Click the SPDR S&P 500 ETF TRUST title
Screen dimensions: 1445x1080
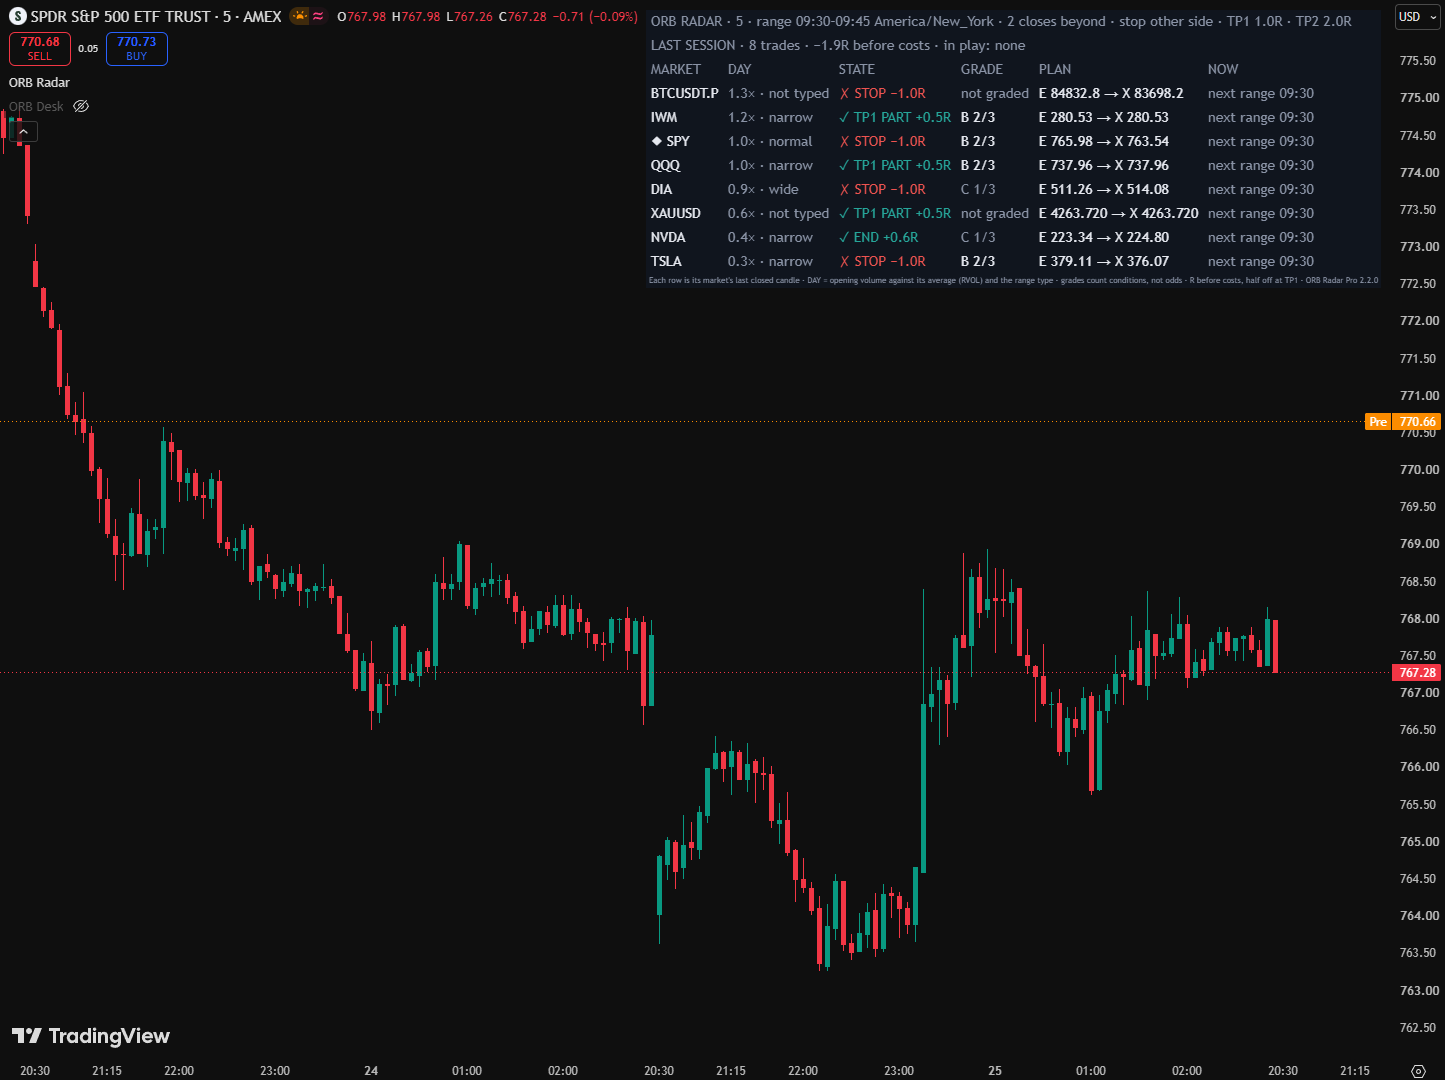(x=121, y=17)
